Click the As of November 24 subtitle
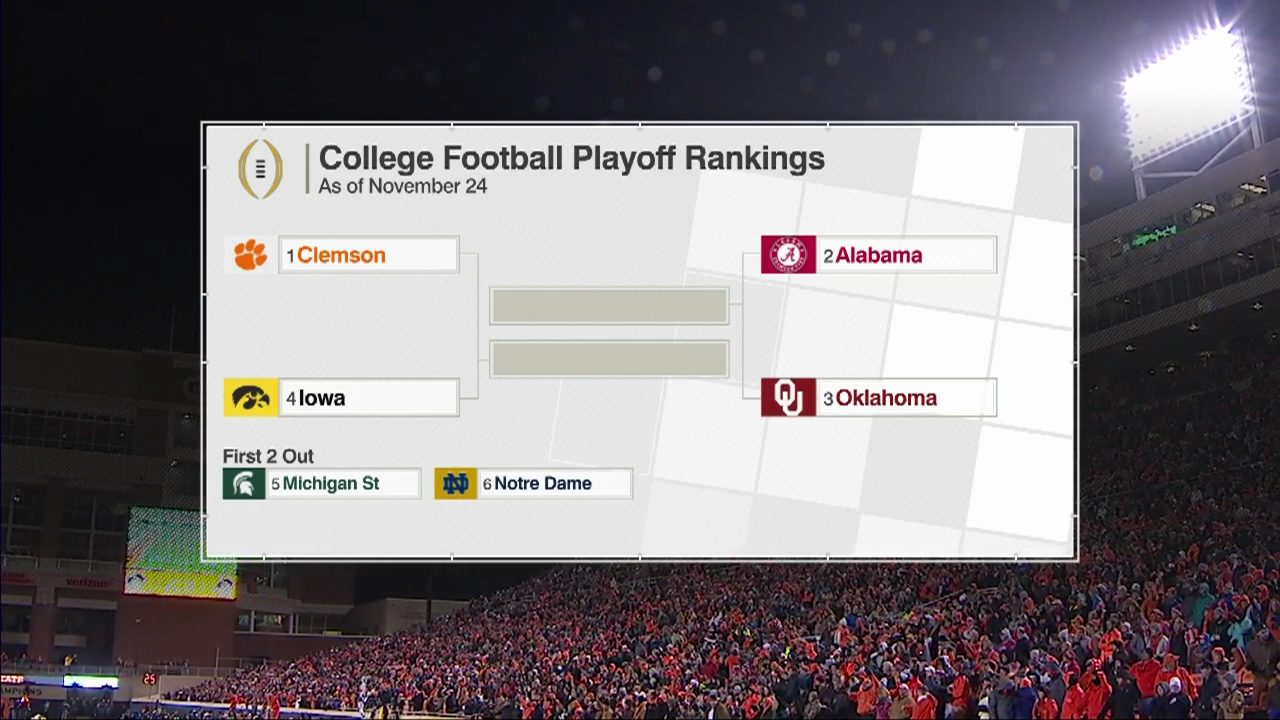 403,186
